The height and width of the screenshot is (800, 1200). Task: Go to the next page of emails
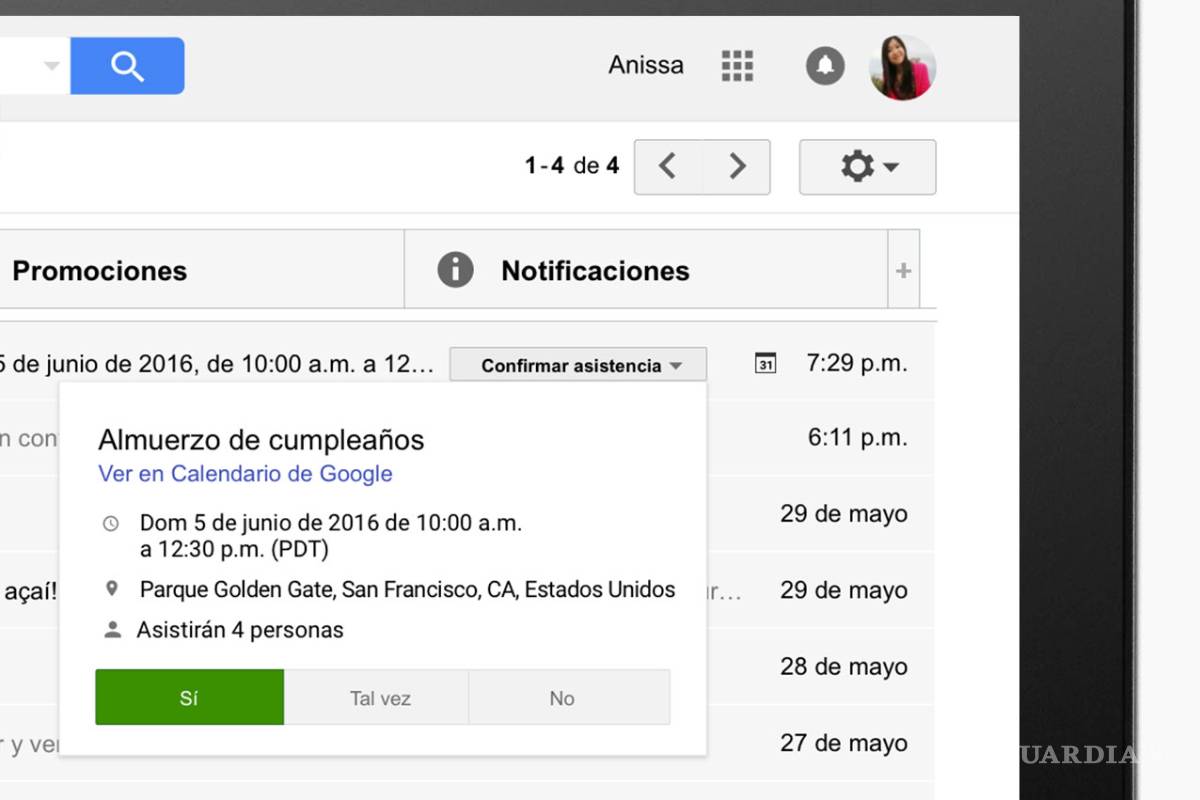737,166
